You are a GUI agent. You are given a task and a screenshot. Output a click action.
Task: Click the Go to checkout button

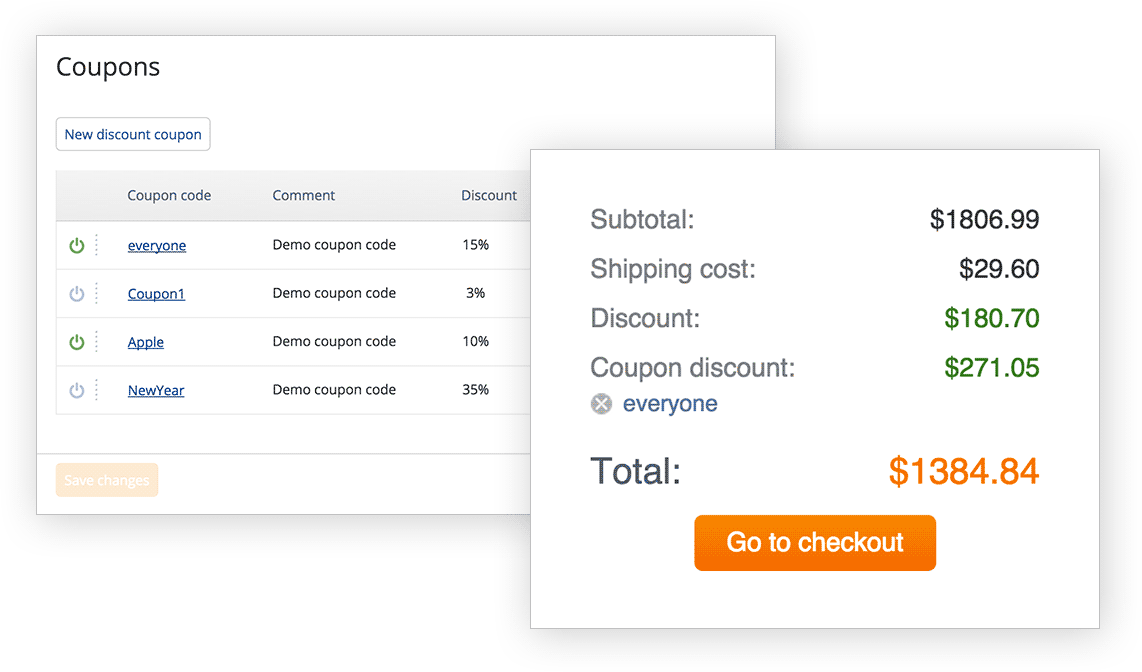(x=815, y=543)
